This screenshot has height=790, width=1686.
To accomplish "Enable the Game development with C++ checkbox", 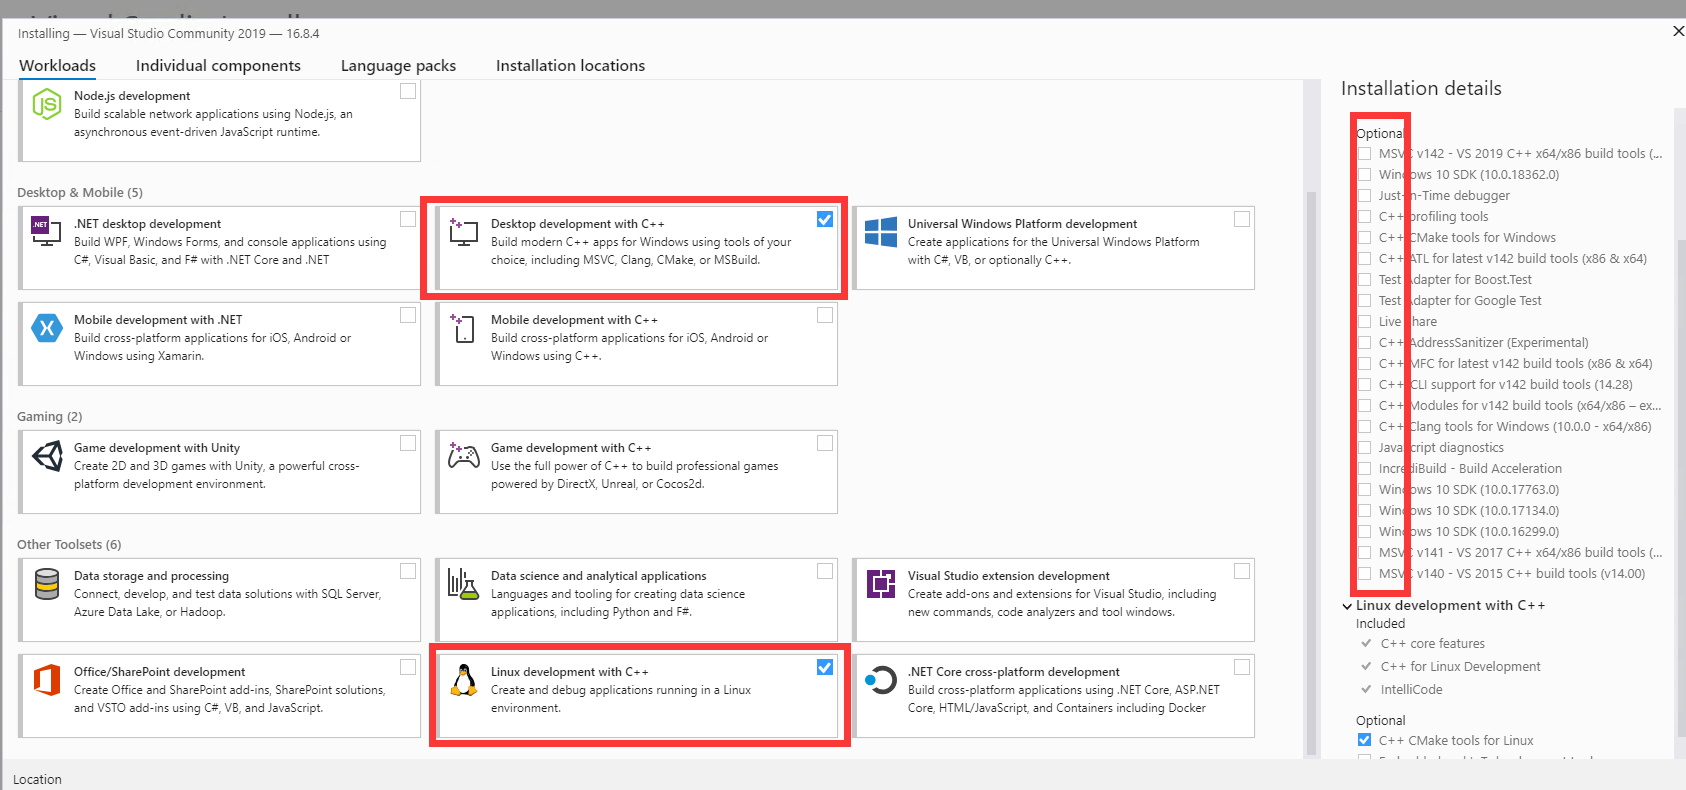I will click(824, 443).
